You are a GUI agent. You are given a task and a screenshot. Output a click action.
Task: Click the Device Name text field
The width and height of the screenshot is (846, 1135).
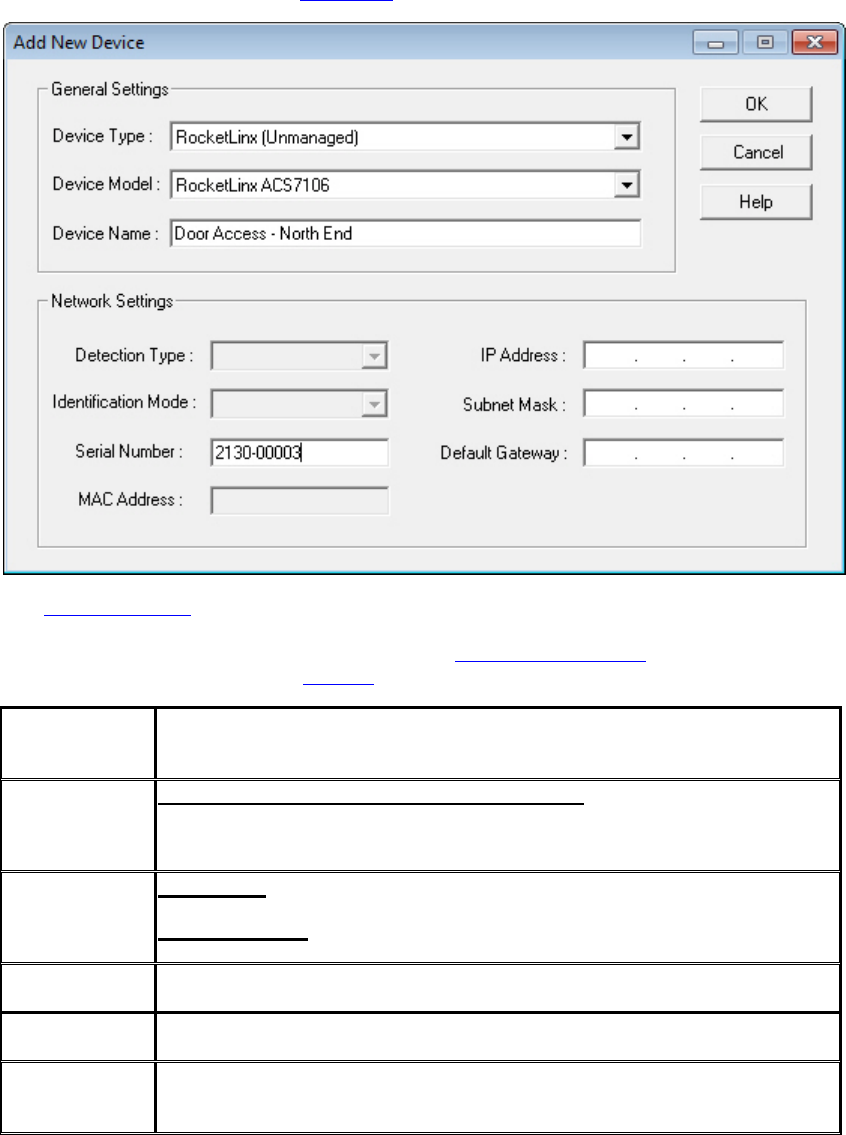click(x=405, y=234)
